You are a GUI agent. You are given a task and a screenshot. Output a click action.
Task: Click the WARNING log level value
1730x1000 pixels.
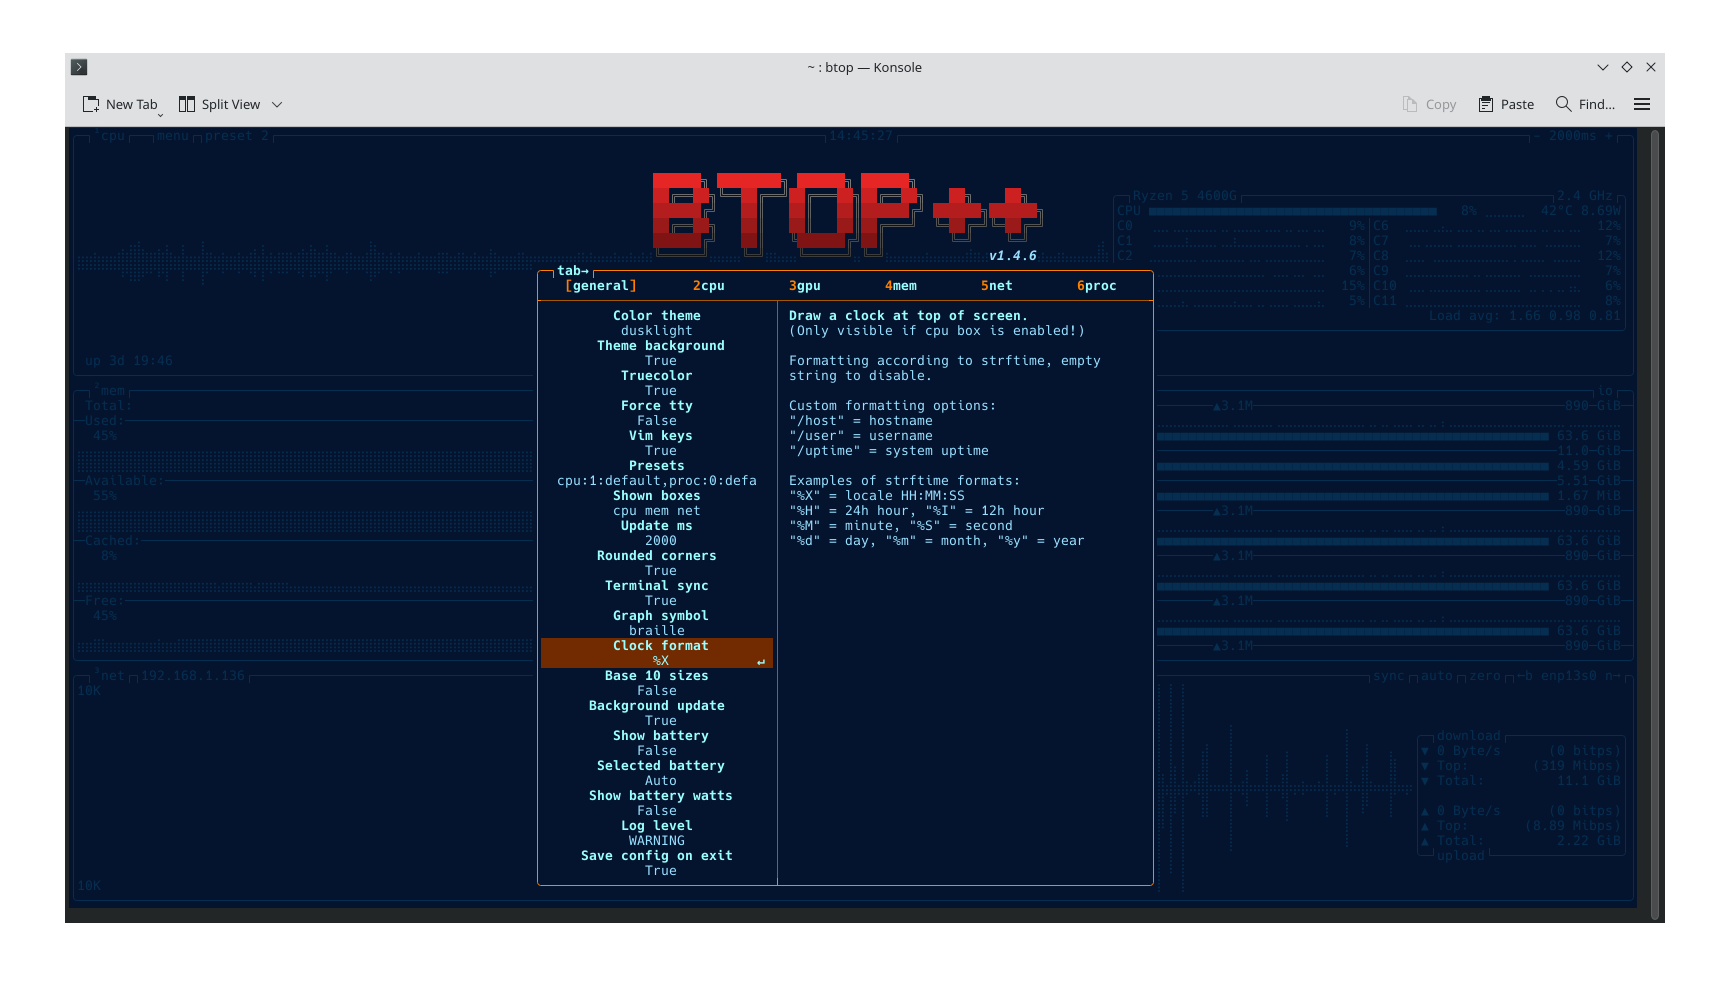657,841
